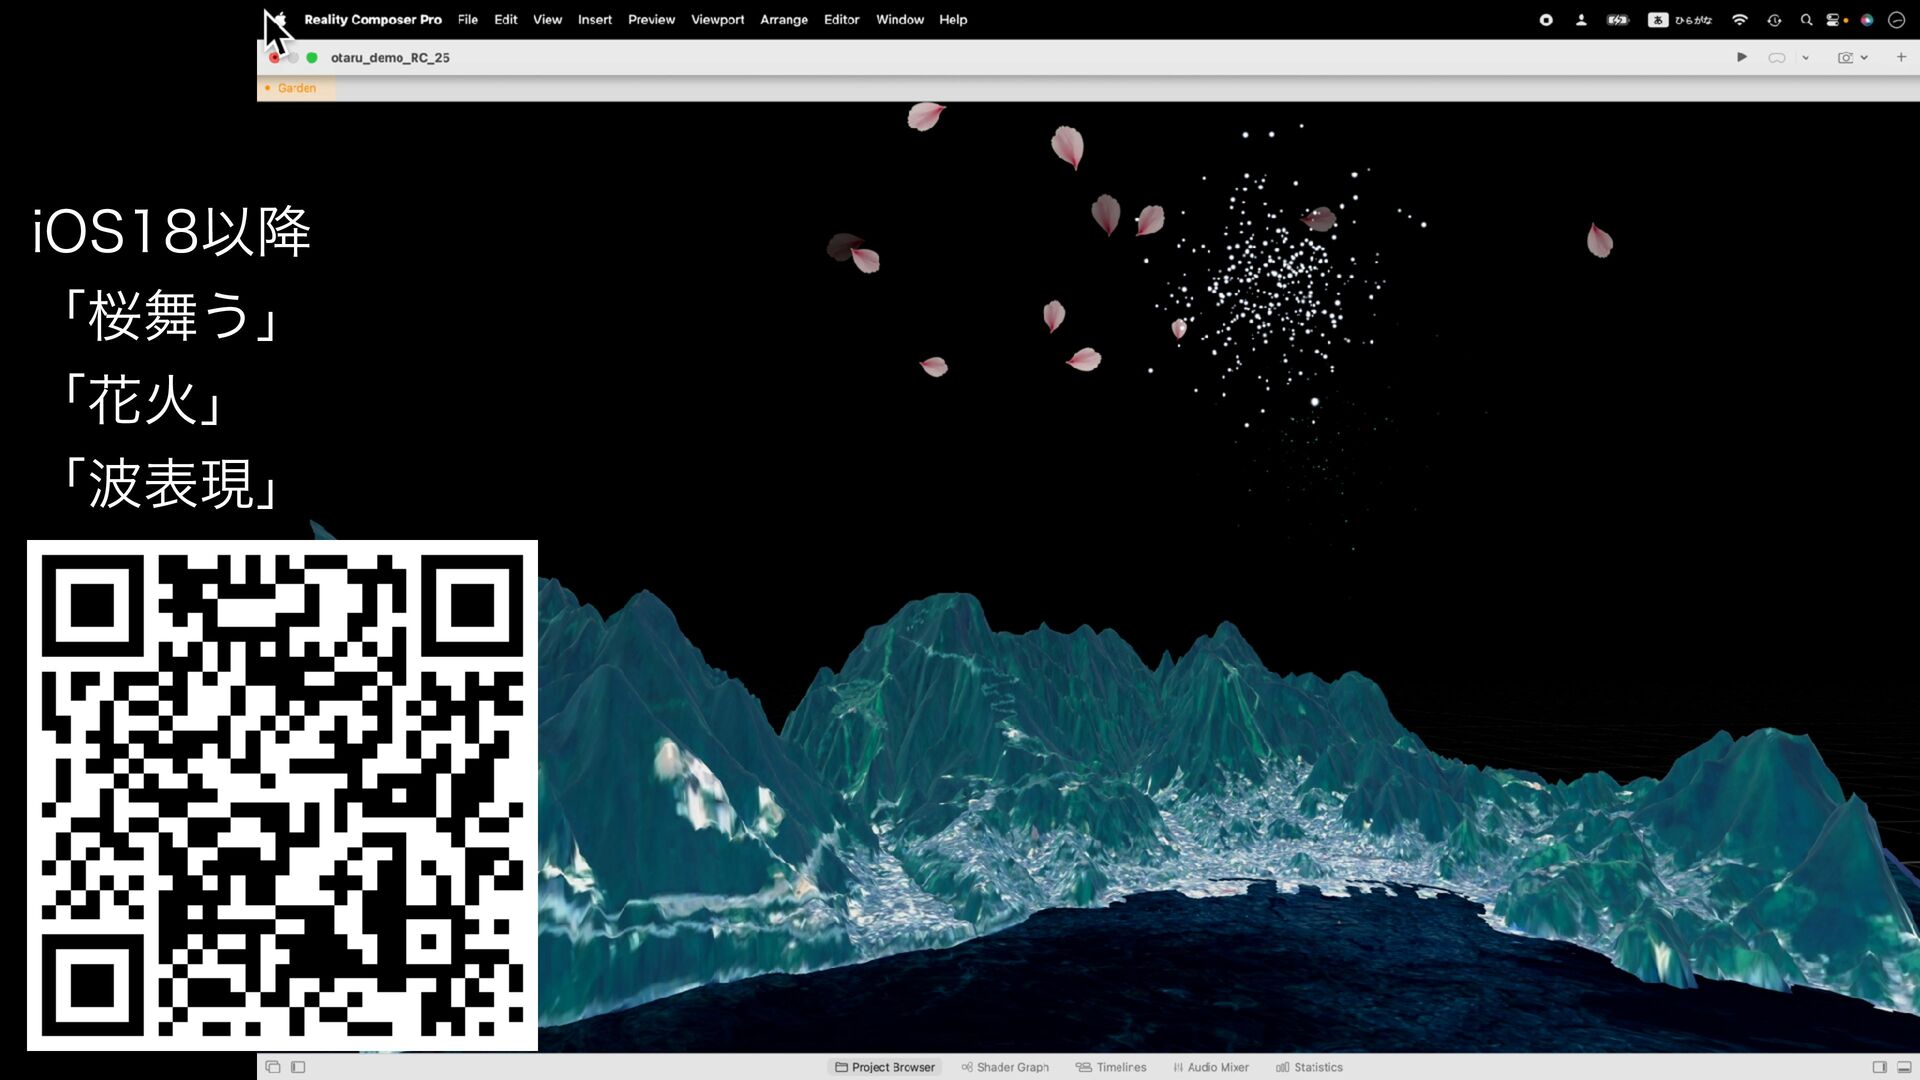Show the Statistics panel
1920x1080 pixels.
click(1309, 1067)
